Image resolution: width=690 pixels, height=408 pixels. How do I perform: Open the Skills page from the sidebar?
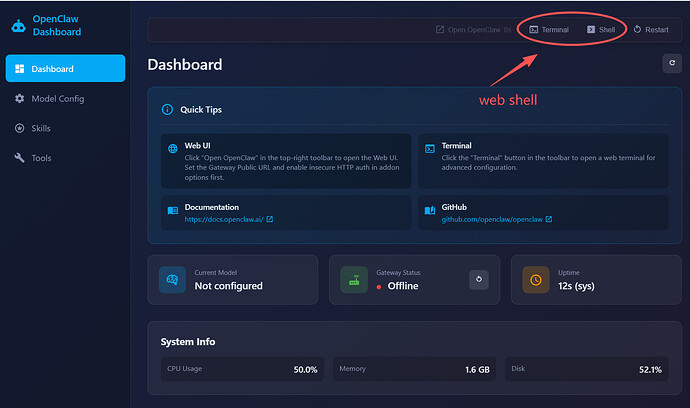coord(65,128)
